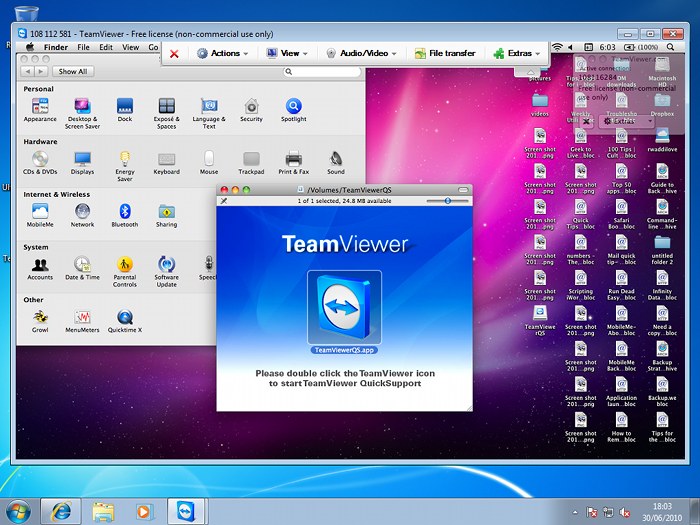Screen dimensions: 700x525
Task: Open Language & Text preferences
Action: [209, 113]
